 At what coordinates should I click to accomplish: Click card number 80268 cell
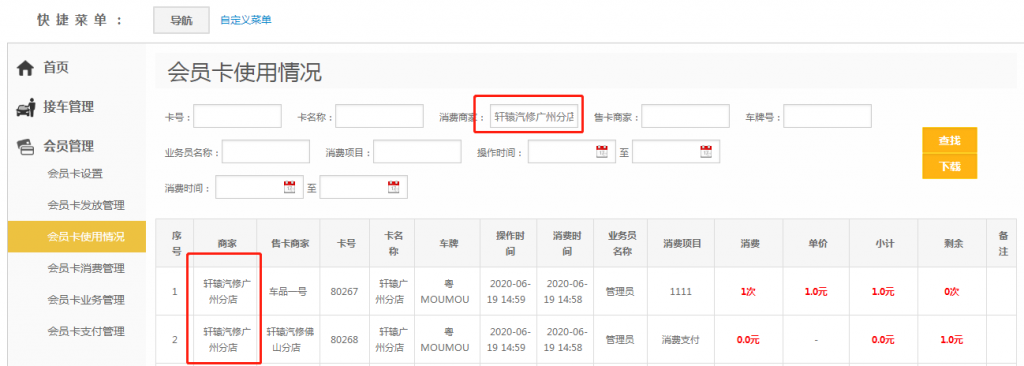(x=345, y=340)
